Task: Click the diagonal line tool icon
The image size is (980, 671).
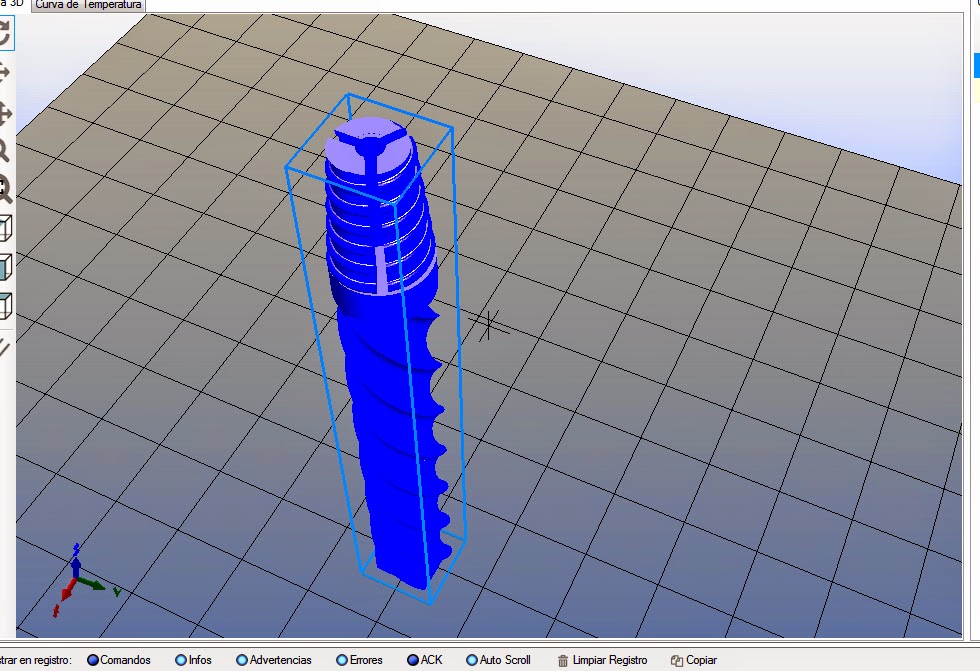Action: tap(4, 347)
